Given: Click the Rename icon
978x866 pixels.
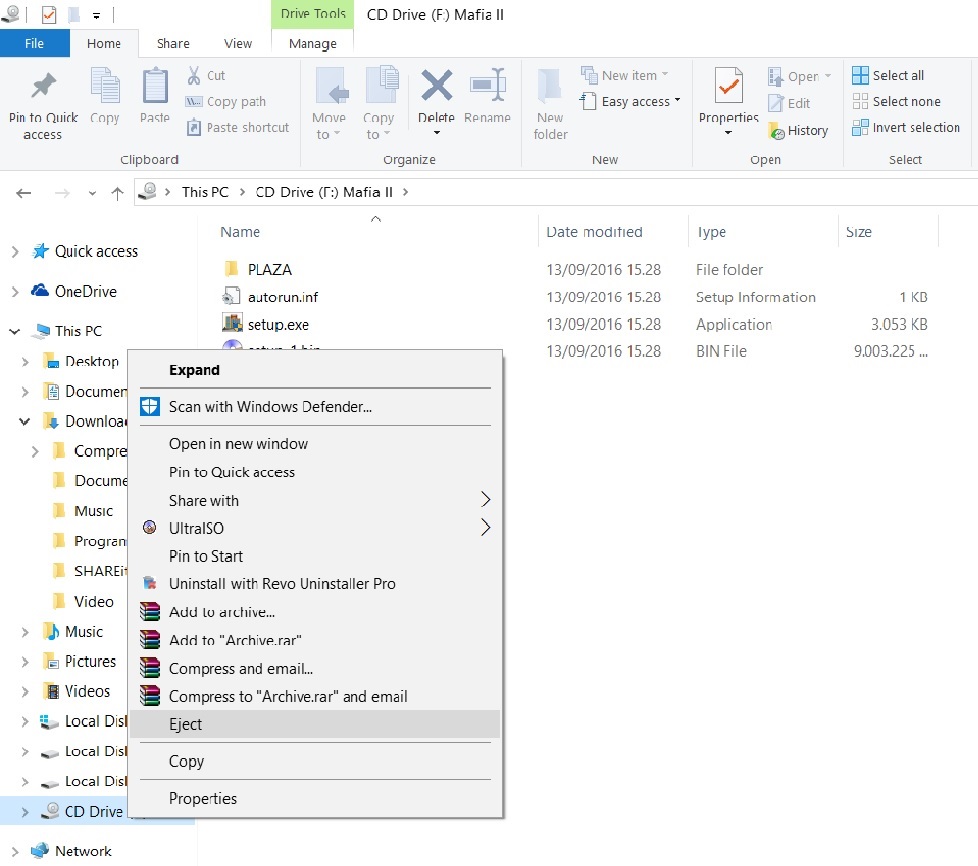Looking at the screenshot, I should click(x=487, y=85).
